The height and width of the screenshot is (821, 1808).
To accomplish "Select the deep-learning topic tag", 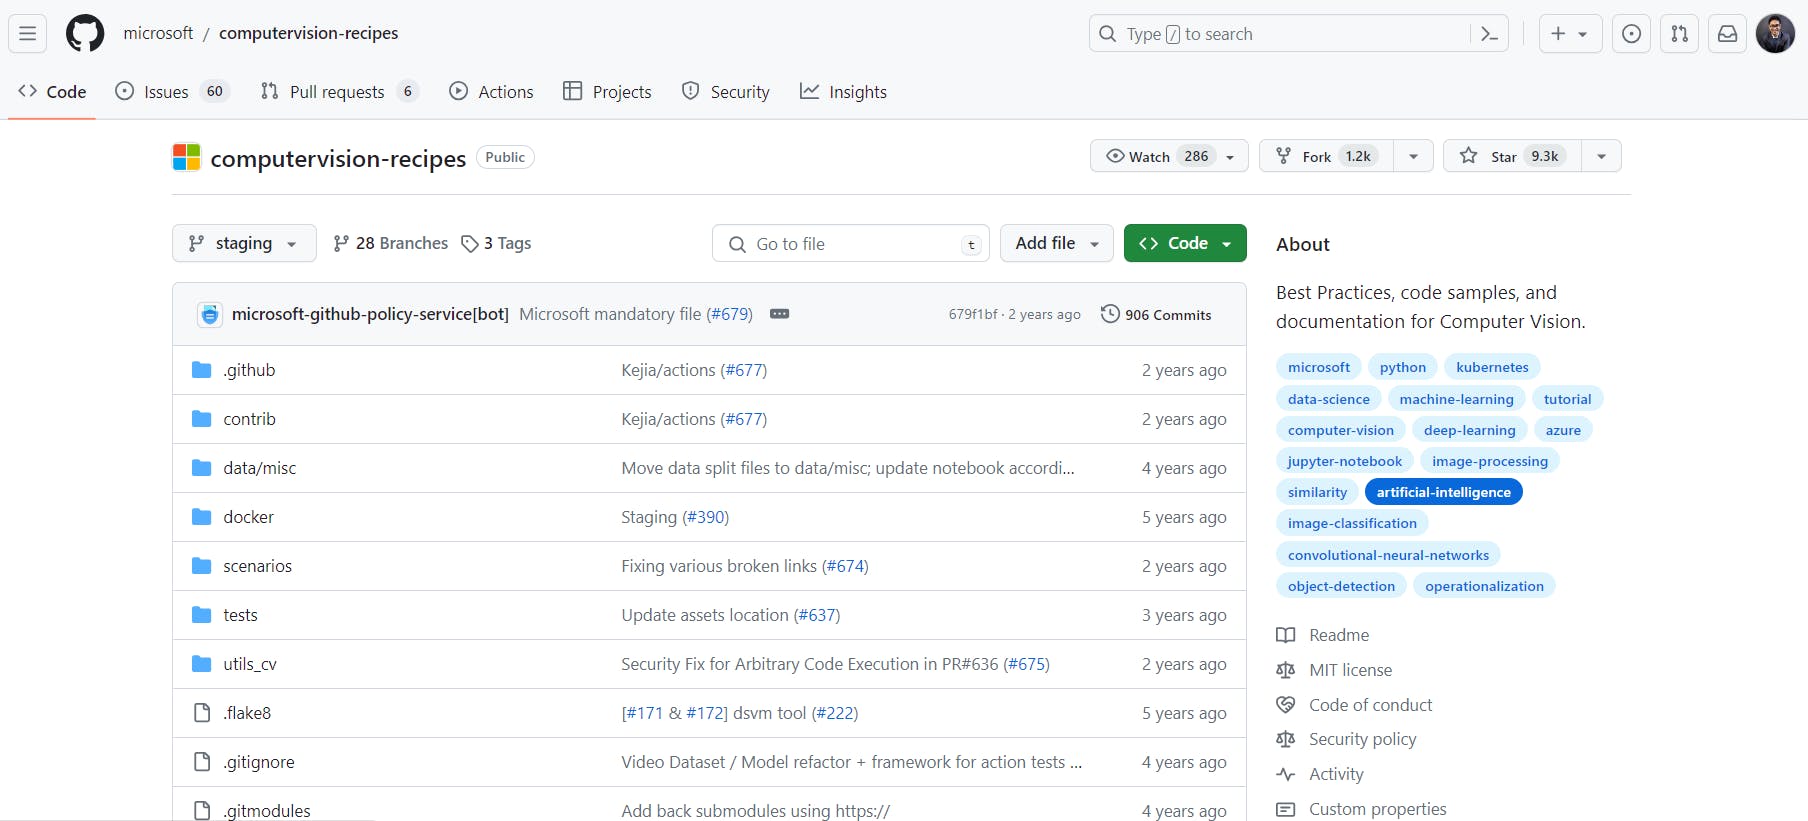I will 1469,430.
